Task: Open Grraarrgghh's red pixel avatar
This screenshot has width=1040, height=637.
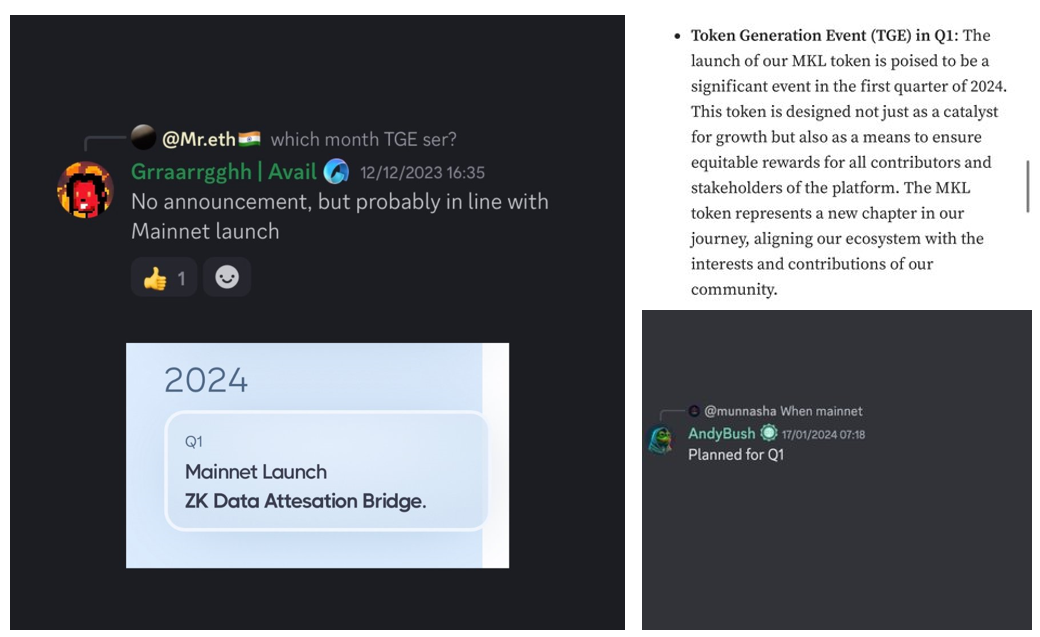Action: click(x=85, y=189)
